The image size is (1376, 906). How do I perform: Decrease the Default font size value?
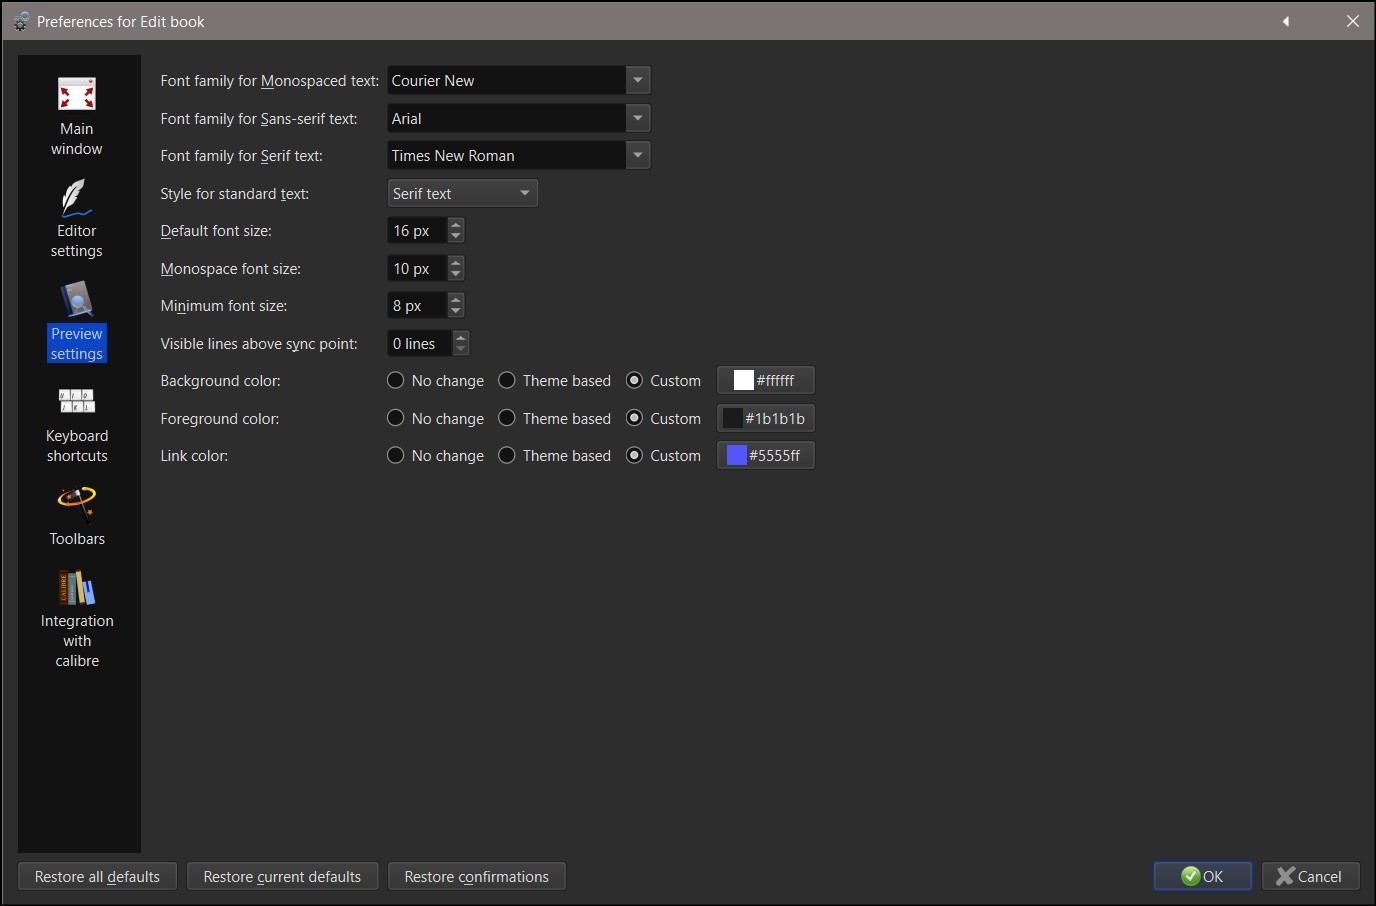456,237
